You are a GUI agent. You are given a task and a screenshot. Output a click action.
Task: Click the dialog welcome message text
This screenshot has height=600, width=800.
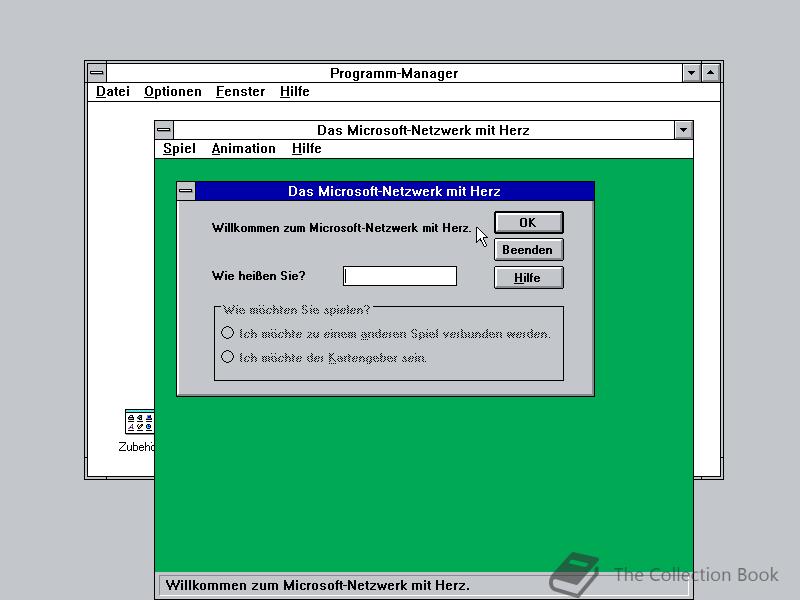click(341, 228)
